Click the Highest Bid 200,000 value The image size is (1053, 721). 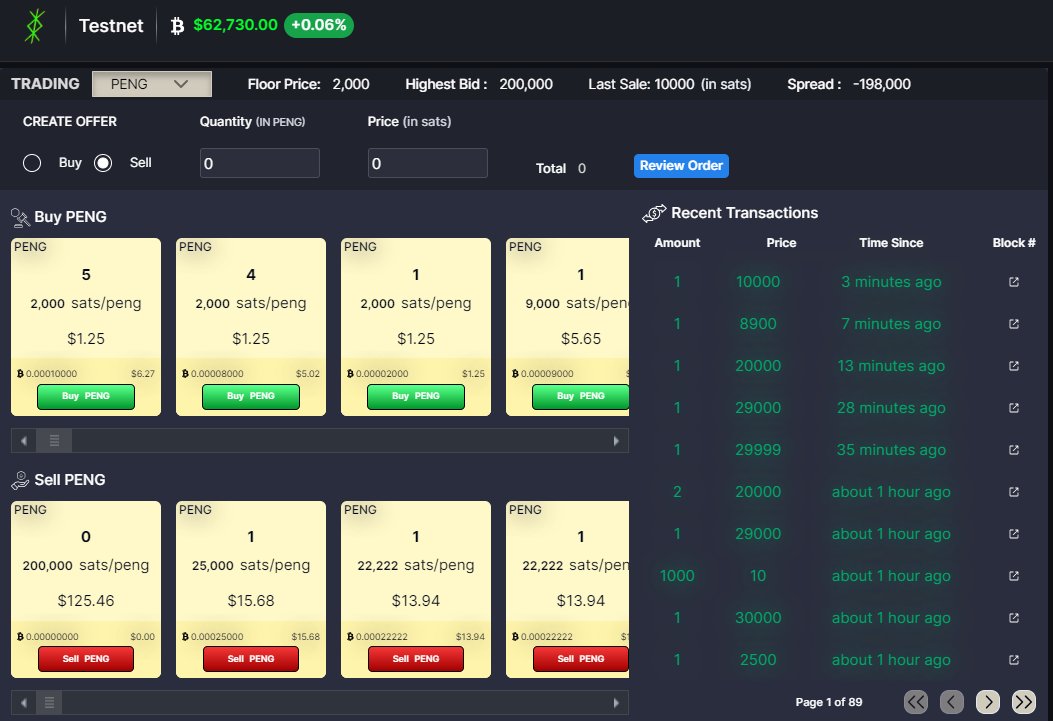click(x=526, y=85)
